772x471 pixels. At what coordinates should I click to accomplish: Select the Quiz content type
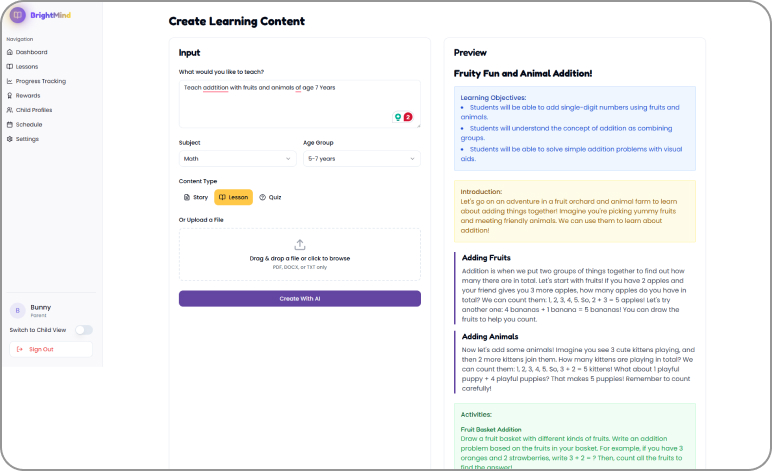click(x=270, y=197)
